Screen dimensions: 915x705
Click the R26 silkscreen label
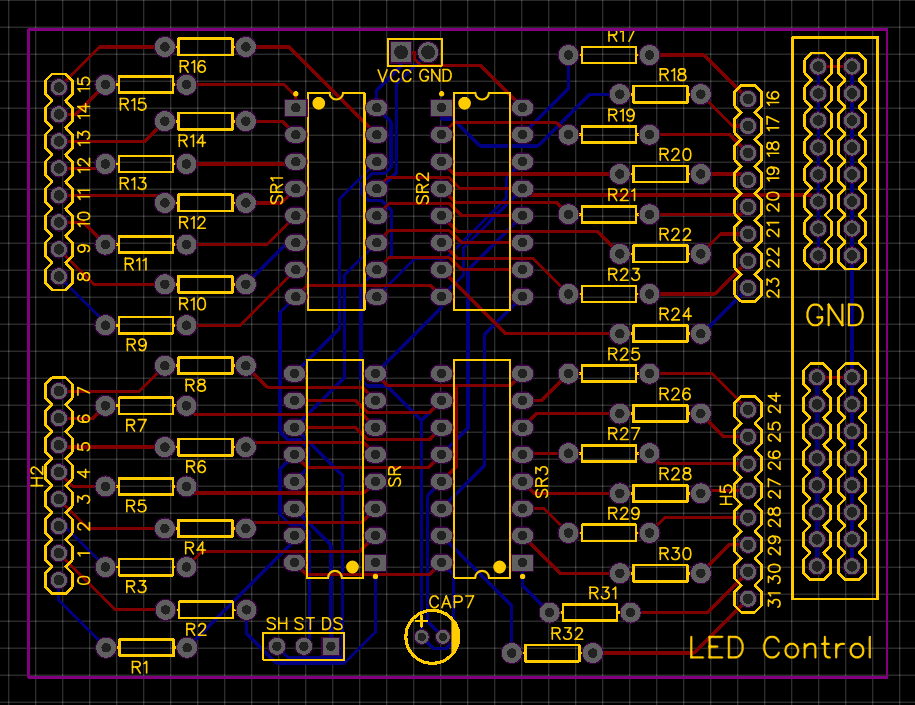[675, 395]
